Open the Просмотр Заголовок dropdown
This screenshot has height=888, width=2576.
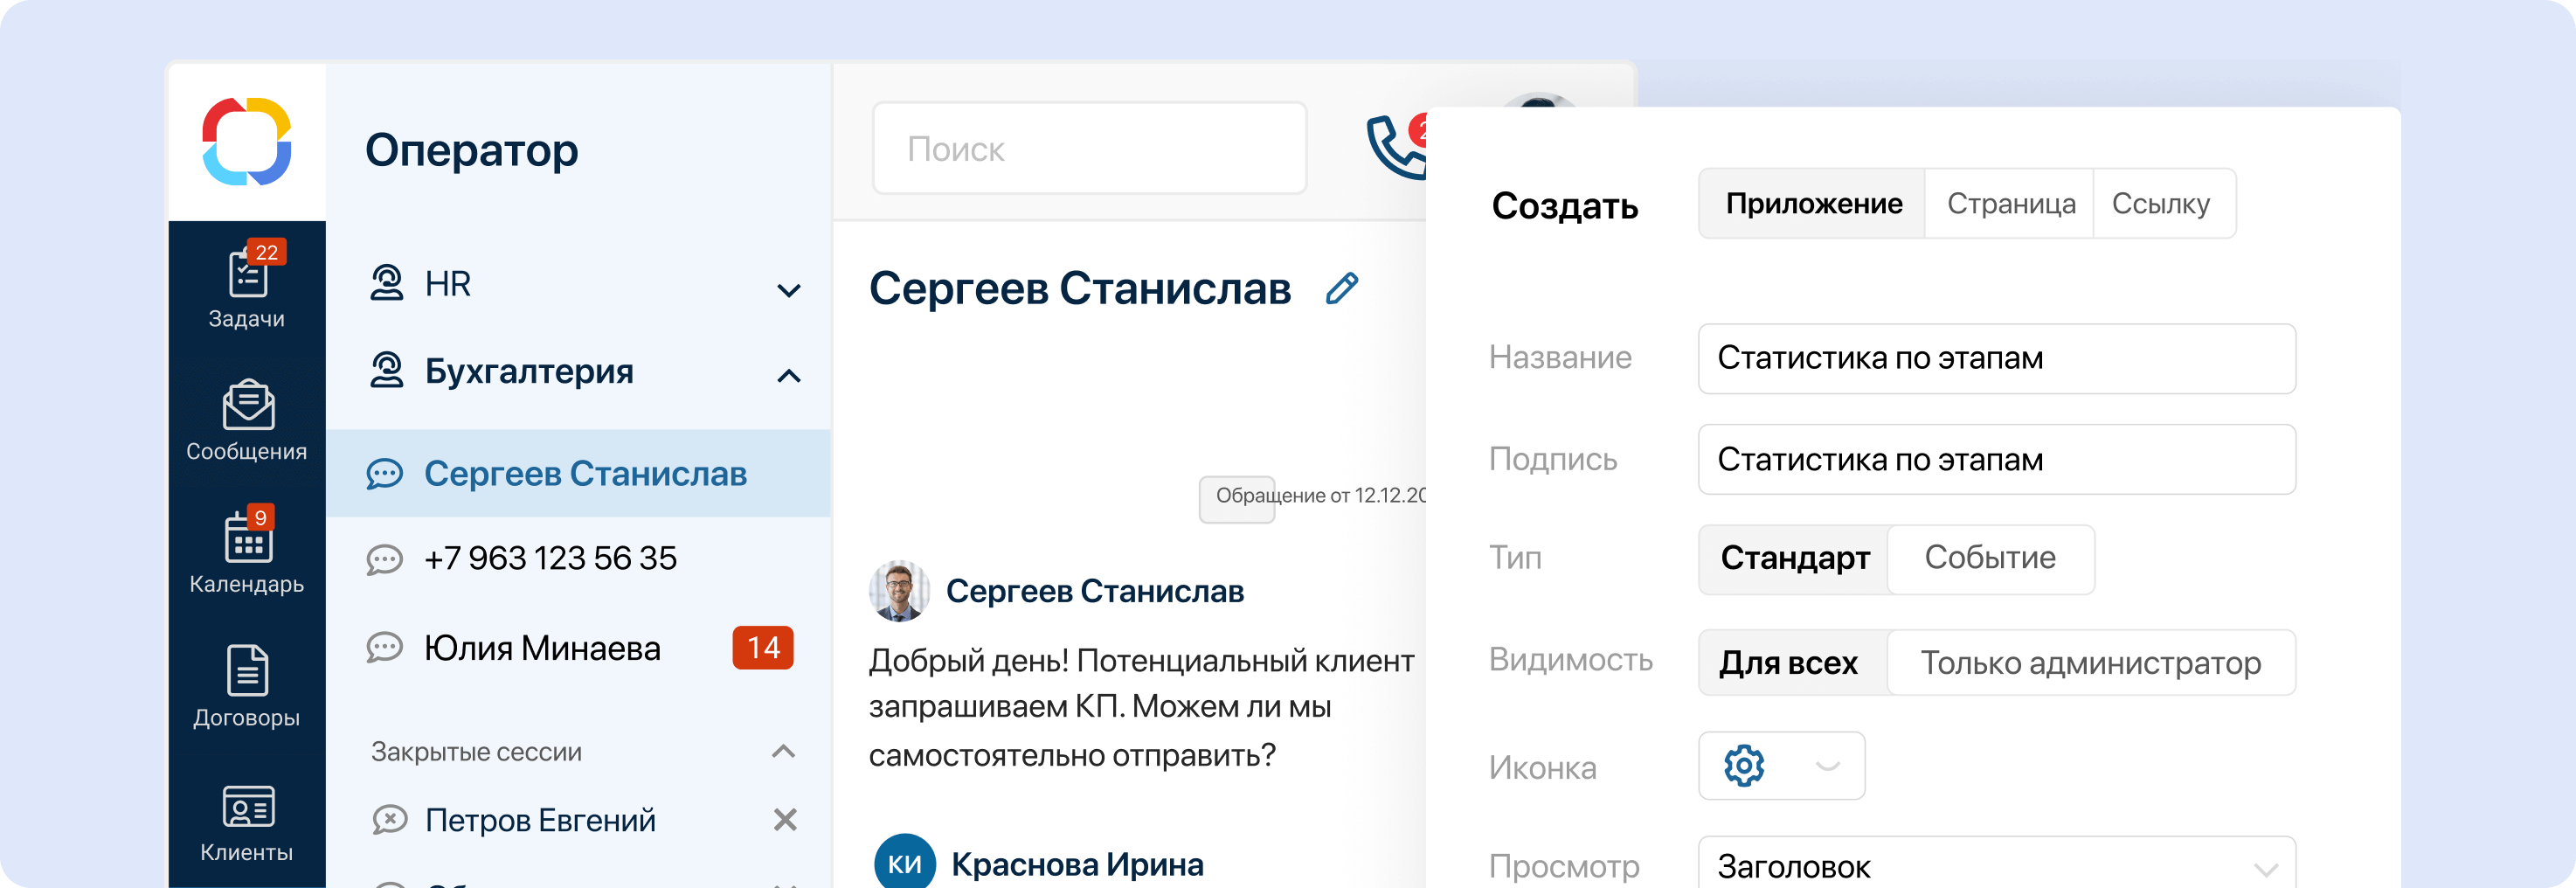tap(1996, 864)
